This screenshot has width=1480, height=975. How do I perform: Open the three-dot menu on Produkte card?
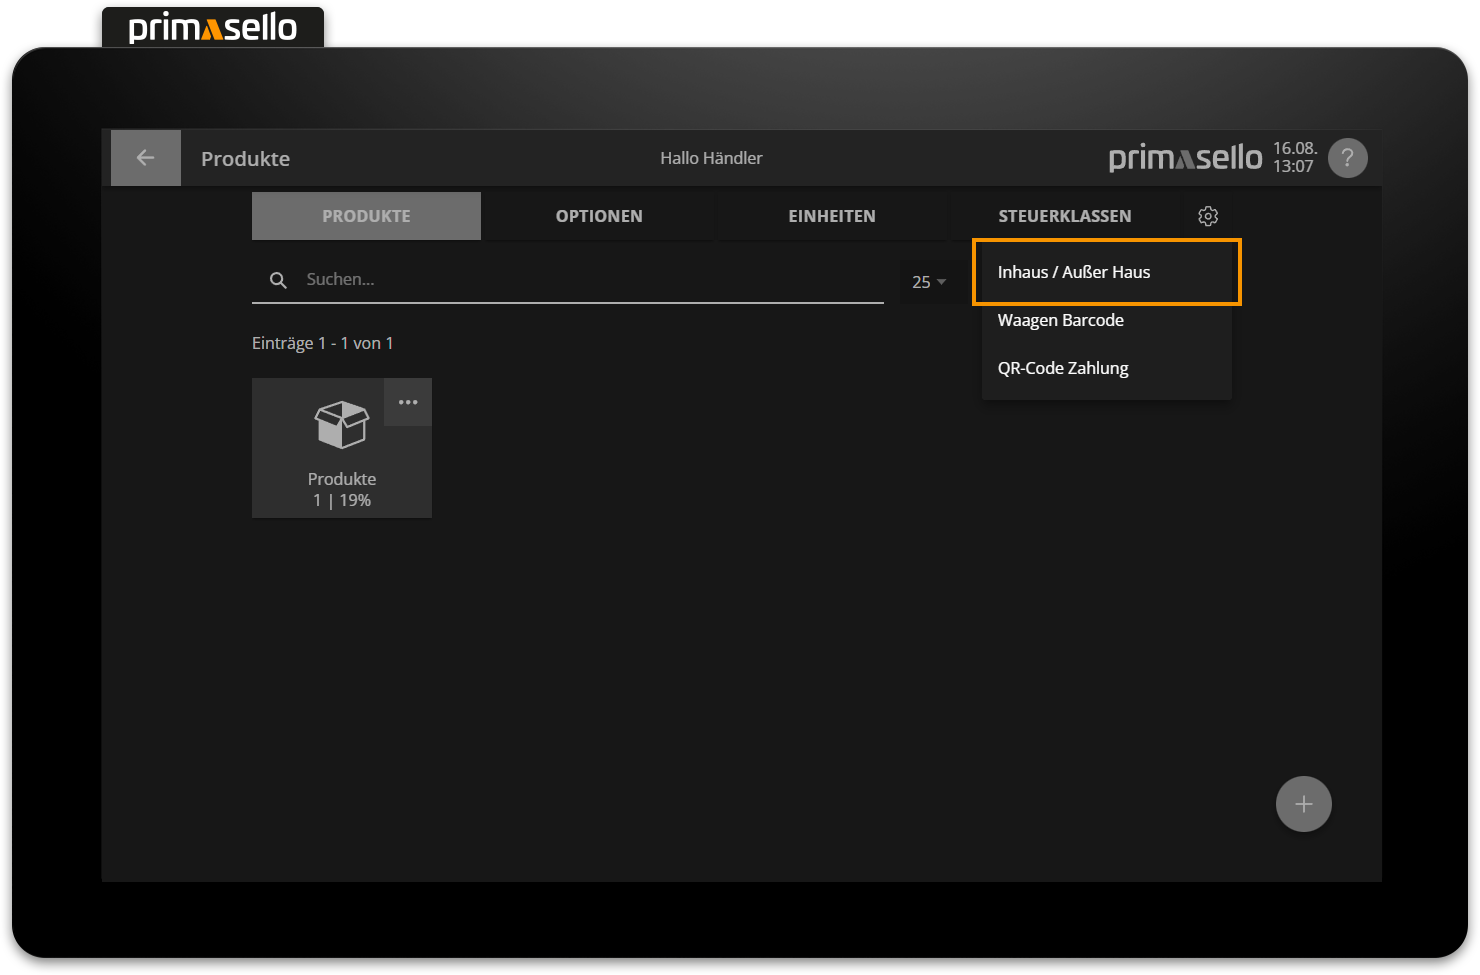[408, 402]
